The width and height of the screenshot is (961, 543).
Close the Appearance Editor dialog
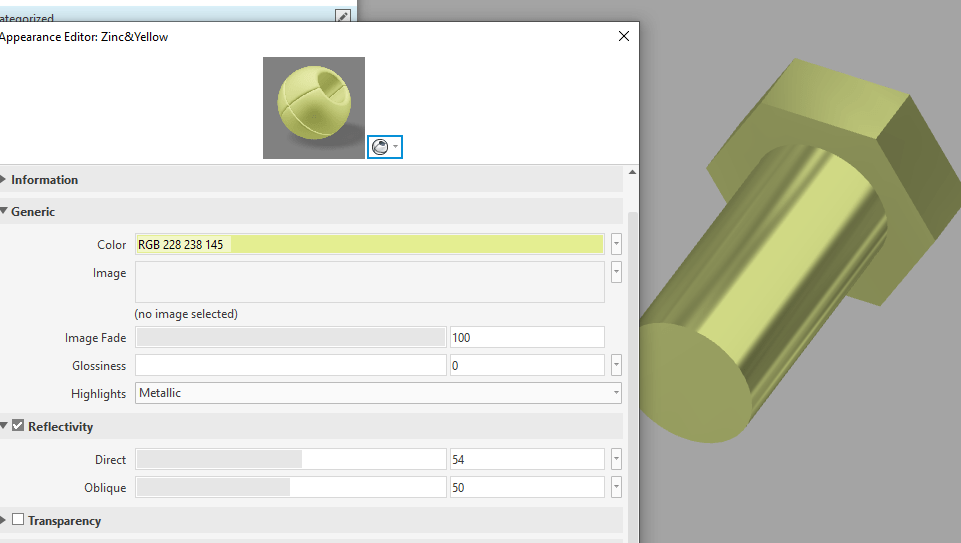click(624, 36)
